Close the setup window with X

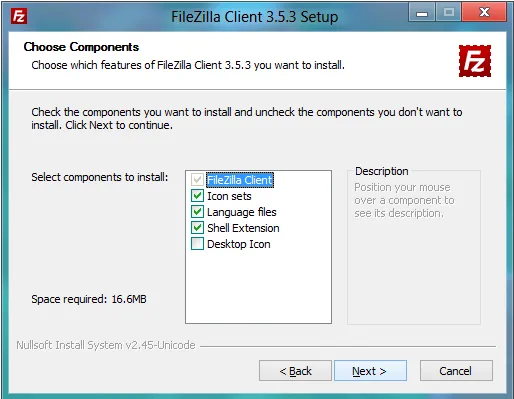484,13
